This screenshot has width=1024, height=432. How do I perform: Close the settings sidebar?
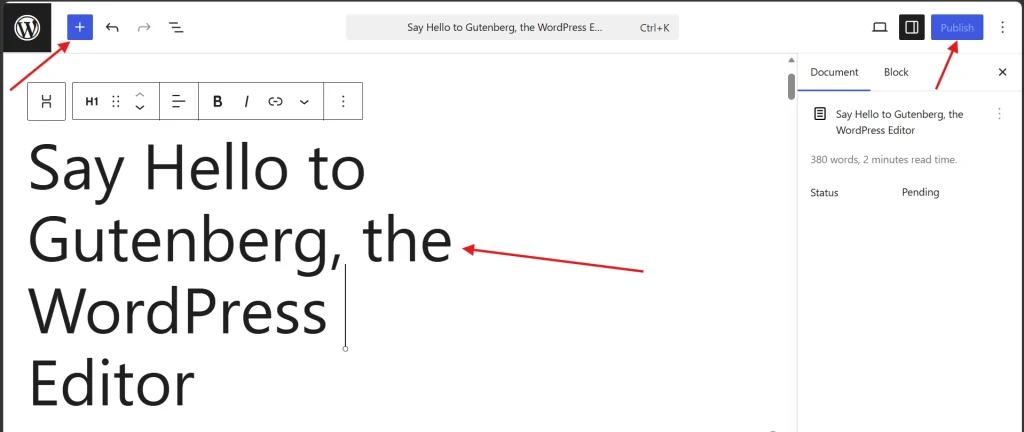click(1002, 72)
